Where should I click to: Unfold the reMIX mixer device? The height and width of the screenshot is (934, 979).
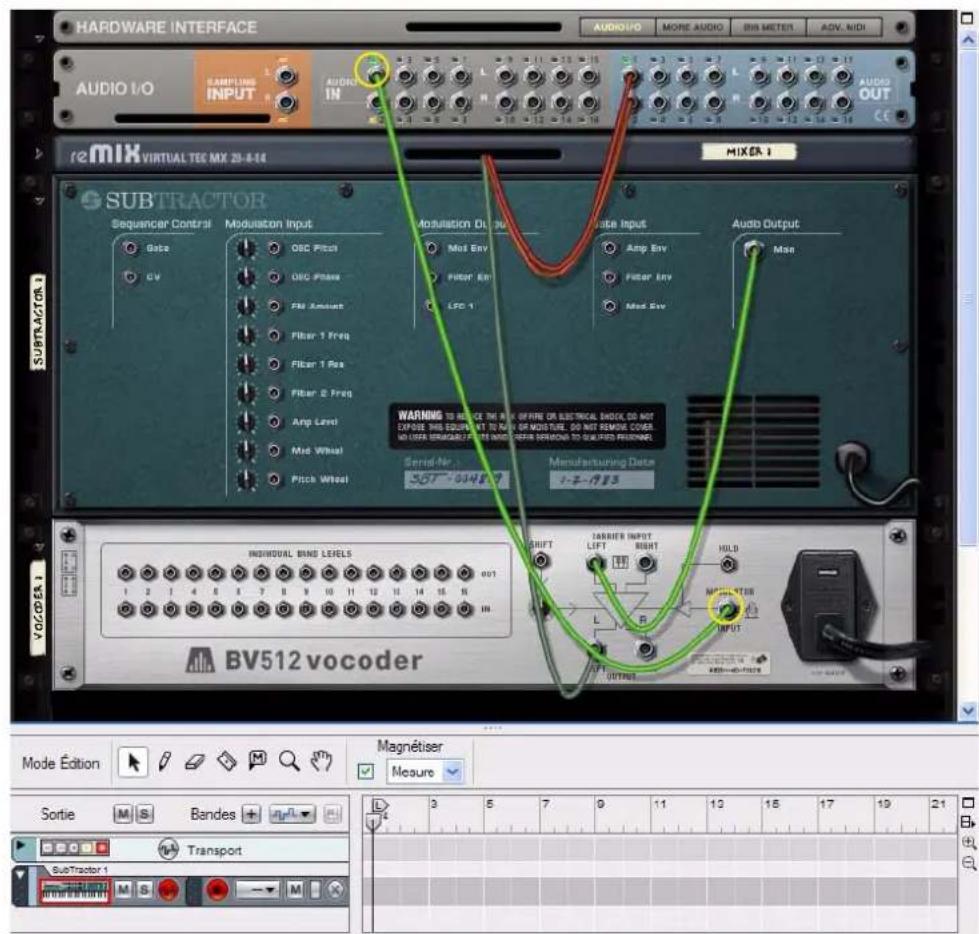coord(39,153)
